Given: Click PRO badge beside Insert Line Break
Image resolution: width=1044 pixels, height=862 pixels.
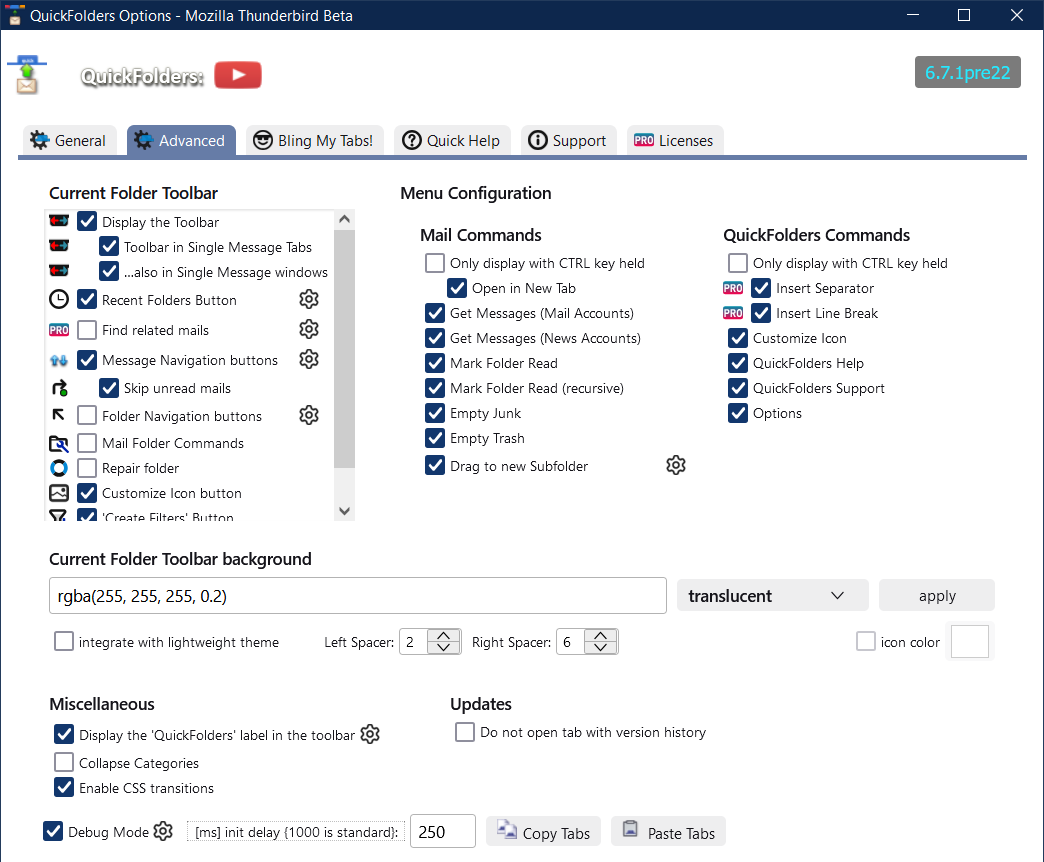Looking at the screenshot, I should point(733,314).
